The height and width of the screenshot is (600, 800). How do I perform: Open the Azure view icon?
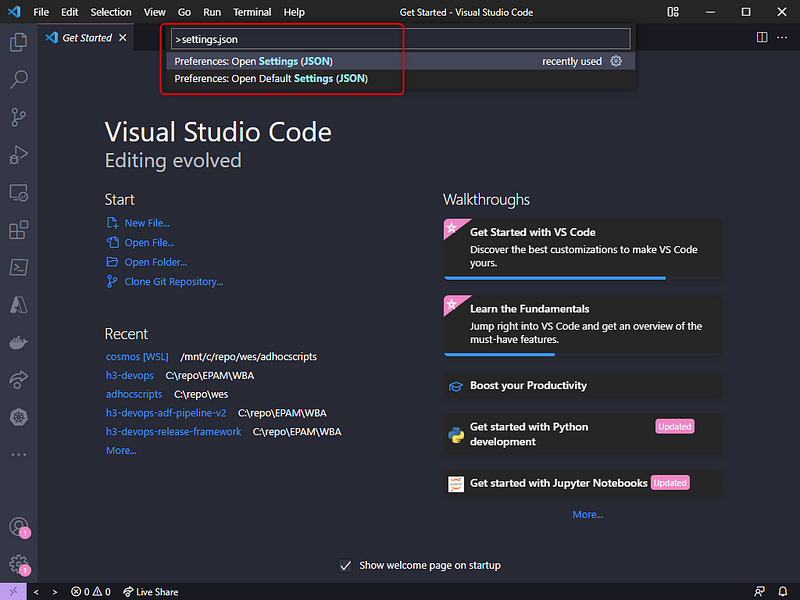(18, 304)
